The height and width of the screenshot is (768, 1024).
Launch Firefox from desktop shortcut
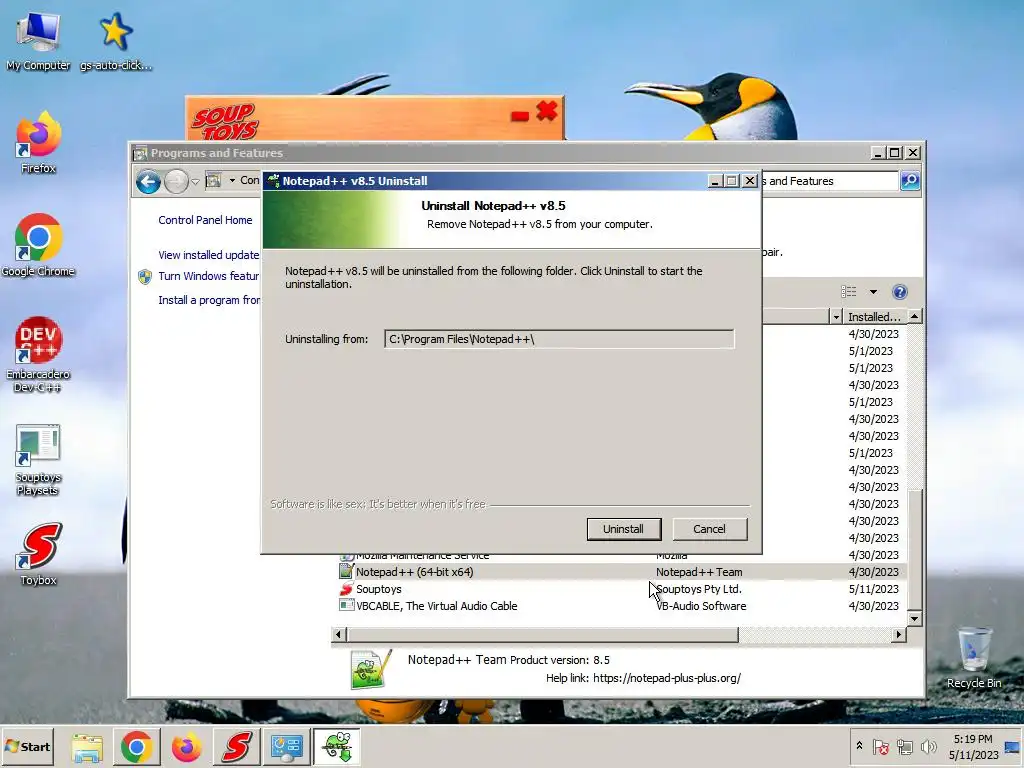click(x=38, y=142)
